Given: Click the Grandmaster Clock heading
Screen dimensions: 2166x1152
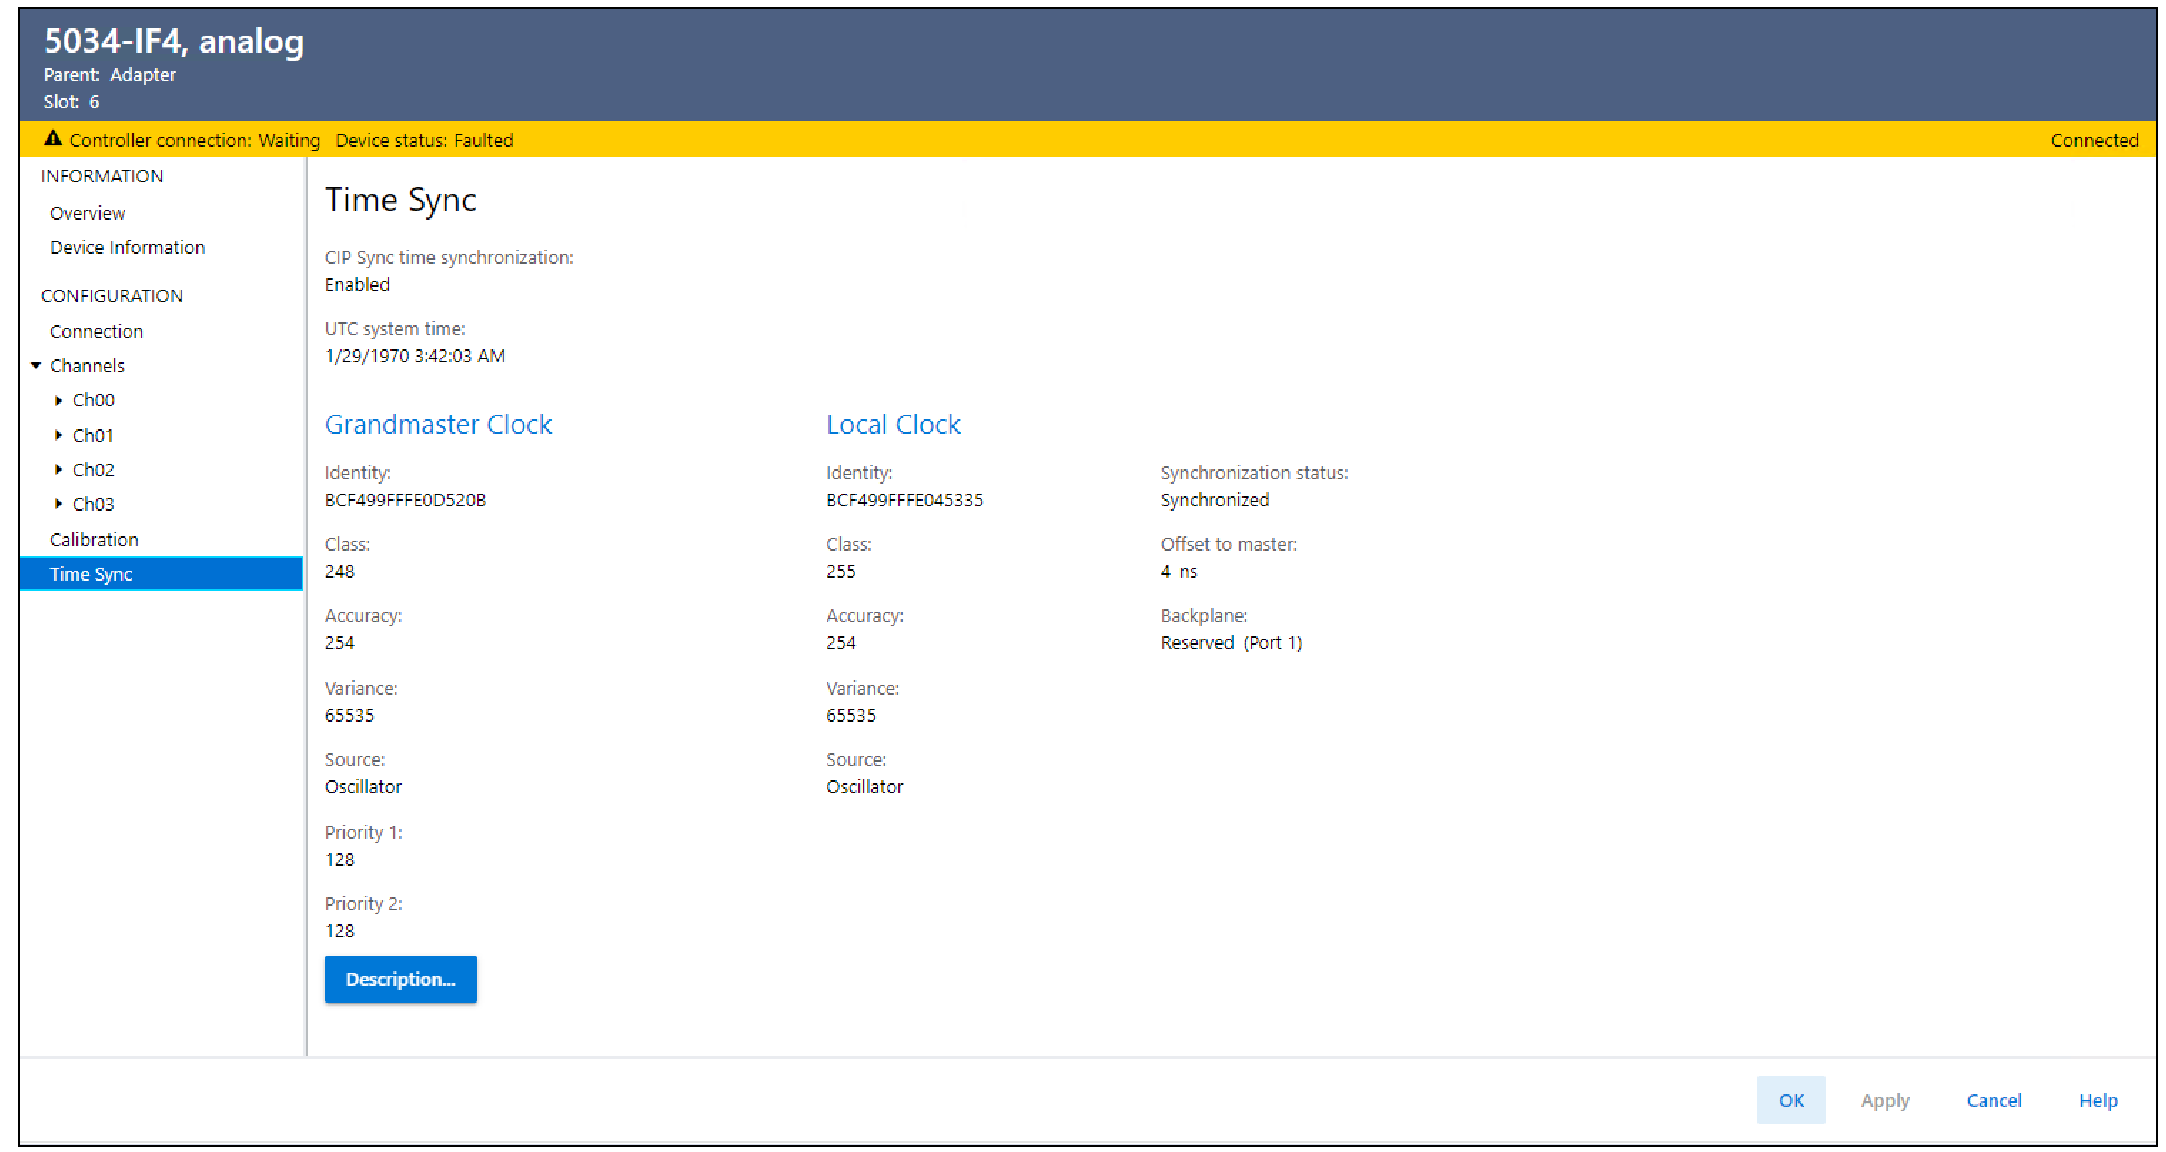Looking at the screenshot, I should coord(438,424).
